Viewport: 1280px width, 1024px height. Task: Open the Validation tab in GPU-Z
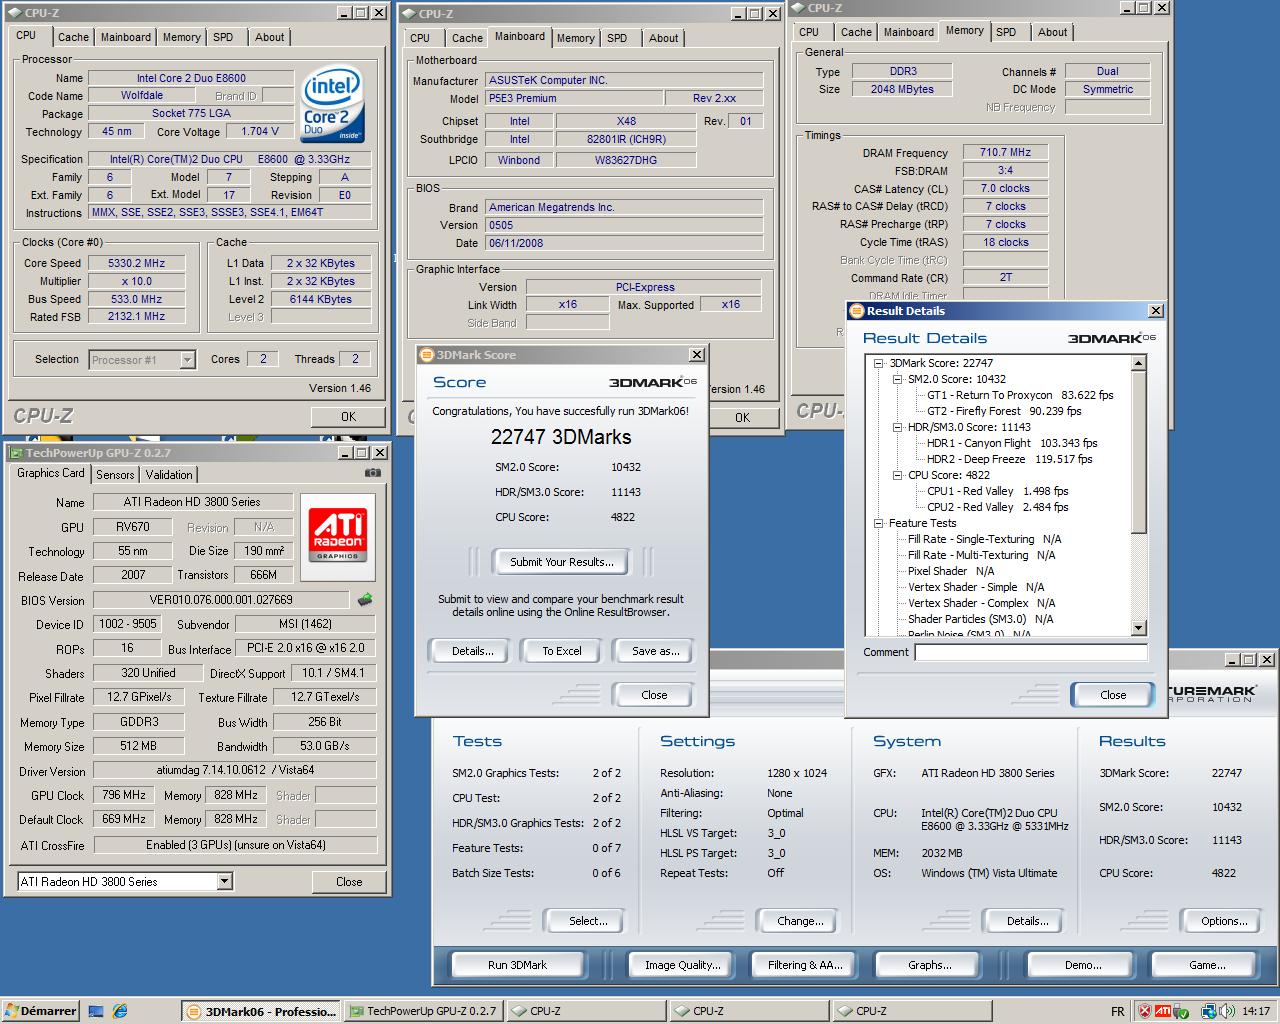tap(169, 475)
